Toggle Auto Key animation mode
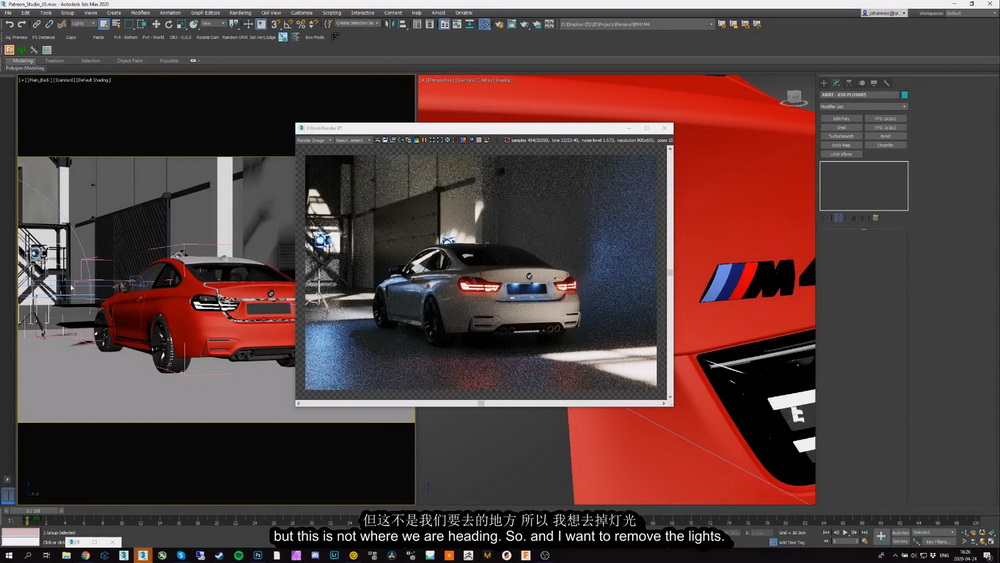Image resolution: width=1000 pixels, height=563 pixels. [x=901, y=532]
